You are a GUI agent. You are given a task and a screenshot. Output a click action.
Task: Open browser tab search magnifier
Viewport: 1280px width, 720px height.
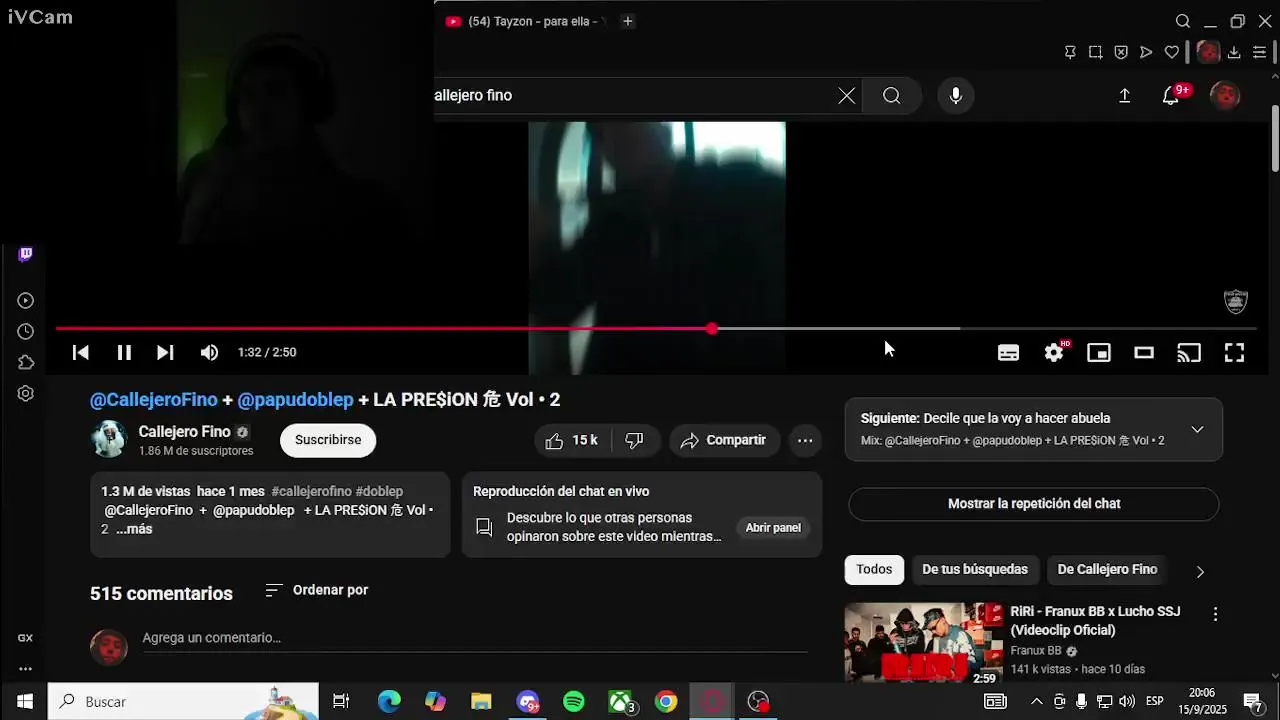click(x=1183, y=21)
